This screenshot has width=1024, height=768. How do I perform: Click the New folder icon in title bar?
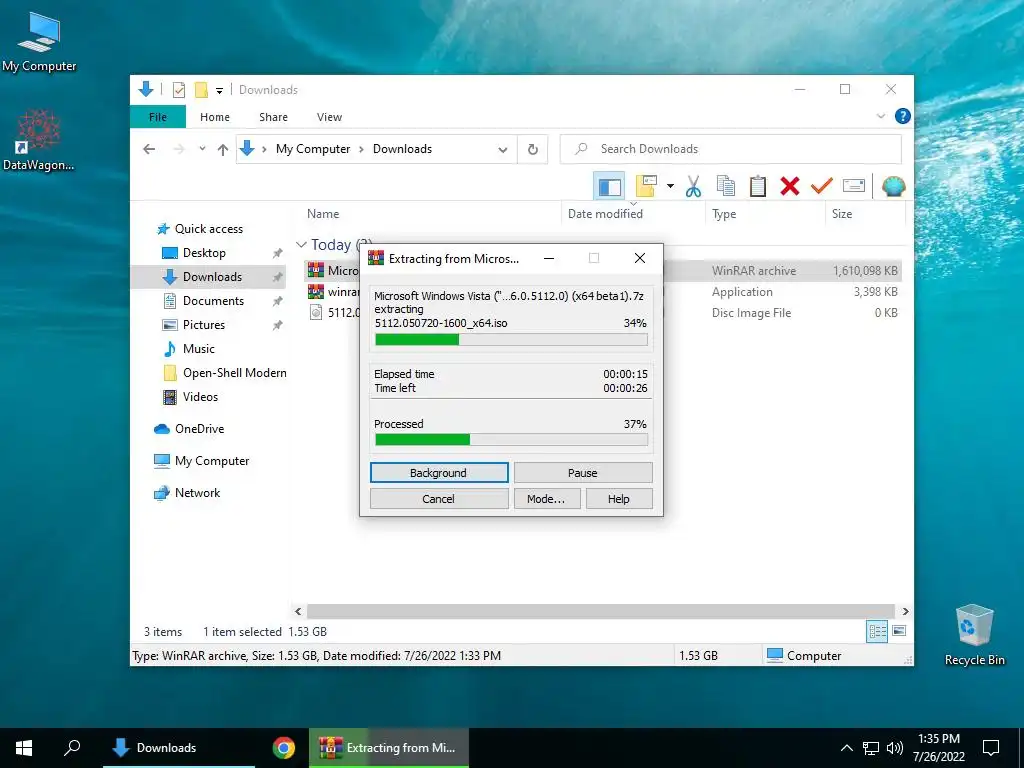tap(201, 90)
